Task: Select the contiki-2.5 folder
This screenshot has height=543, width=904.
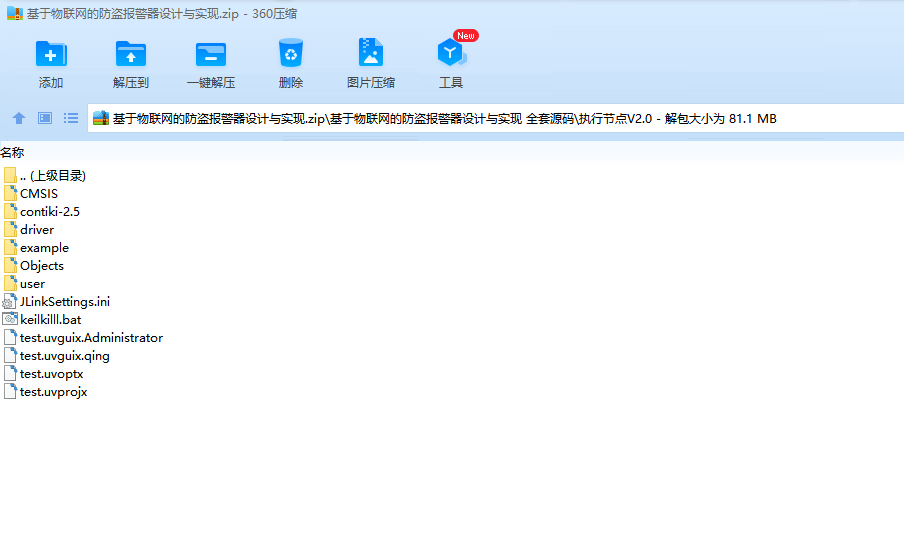Action: coord(42,212)
